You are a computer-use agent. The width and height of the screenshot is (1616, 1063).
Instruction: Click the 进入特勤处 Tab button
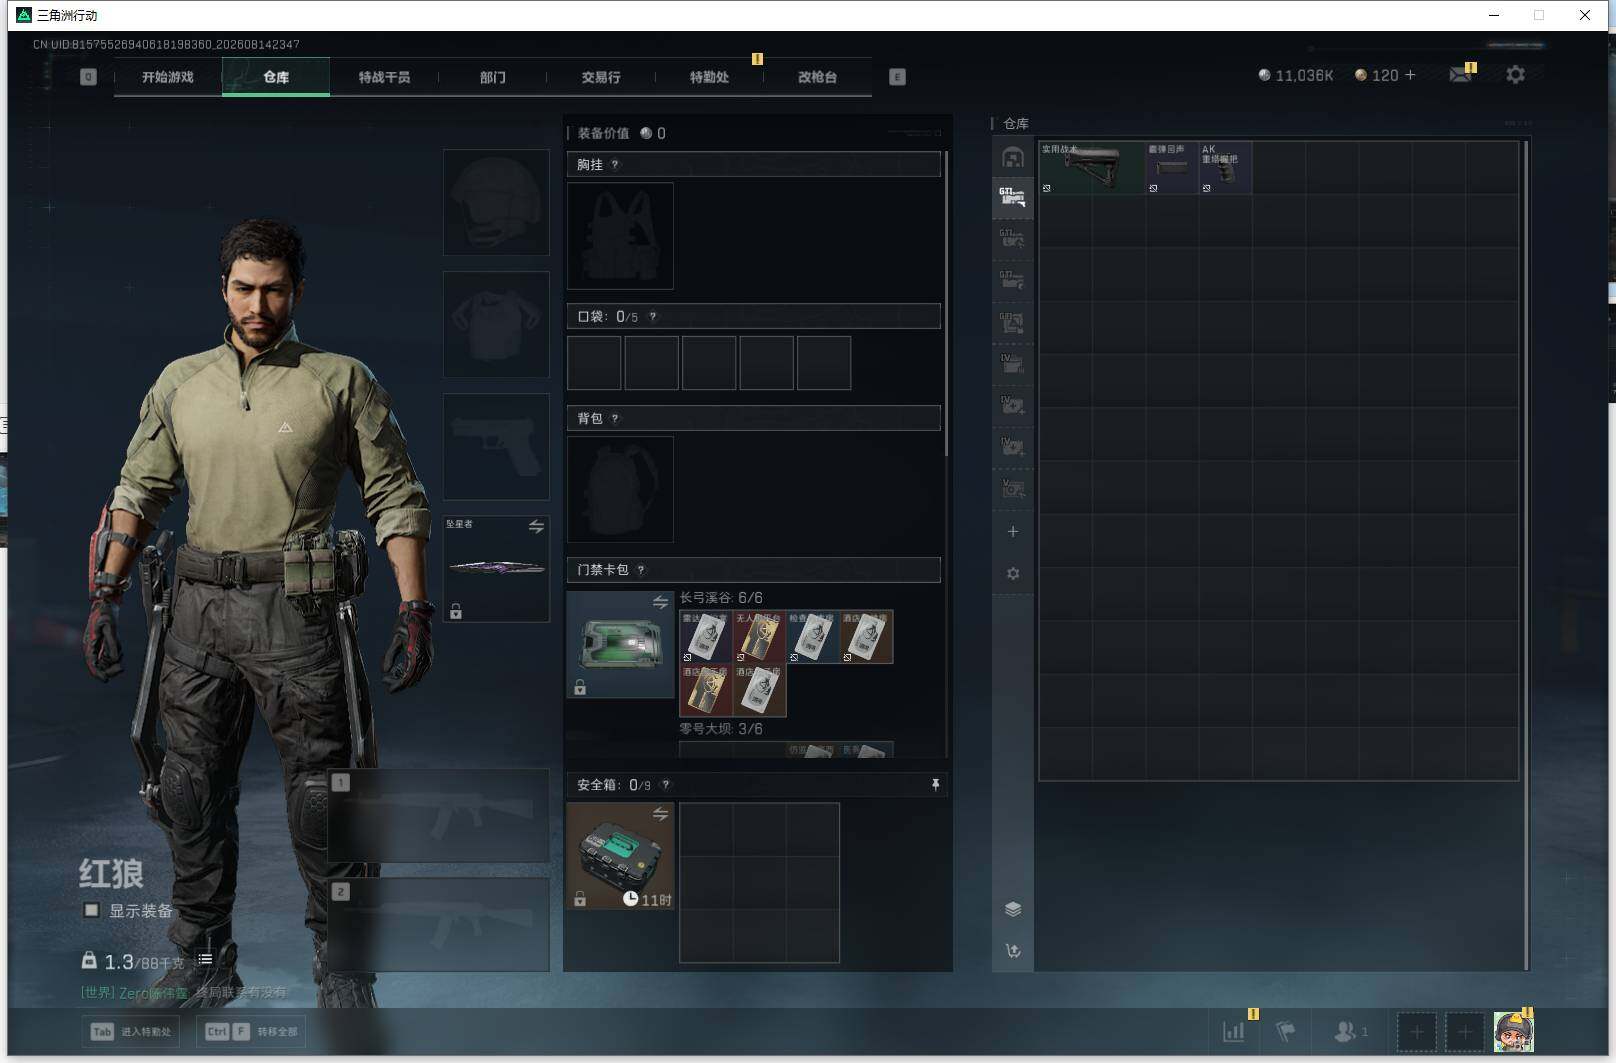[131, 1031]
